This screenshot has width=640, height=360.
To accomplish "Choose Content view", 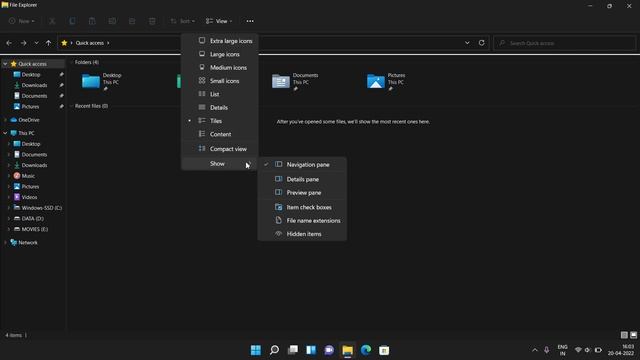I will pyautogui.click(x=220, y=134).
